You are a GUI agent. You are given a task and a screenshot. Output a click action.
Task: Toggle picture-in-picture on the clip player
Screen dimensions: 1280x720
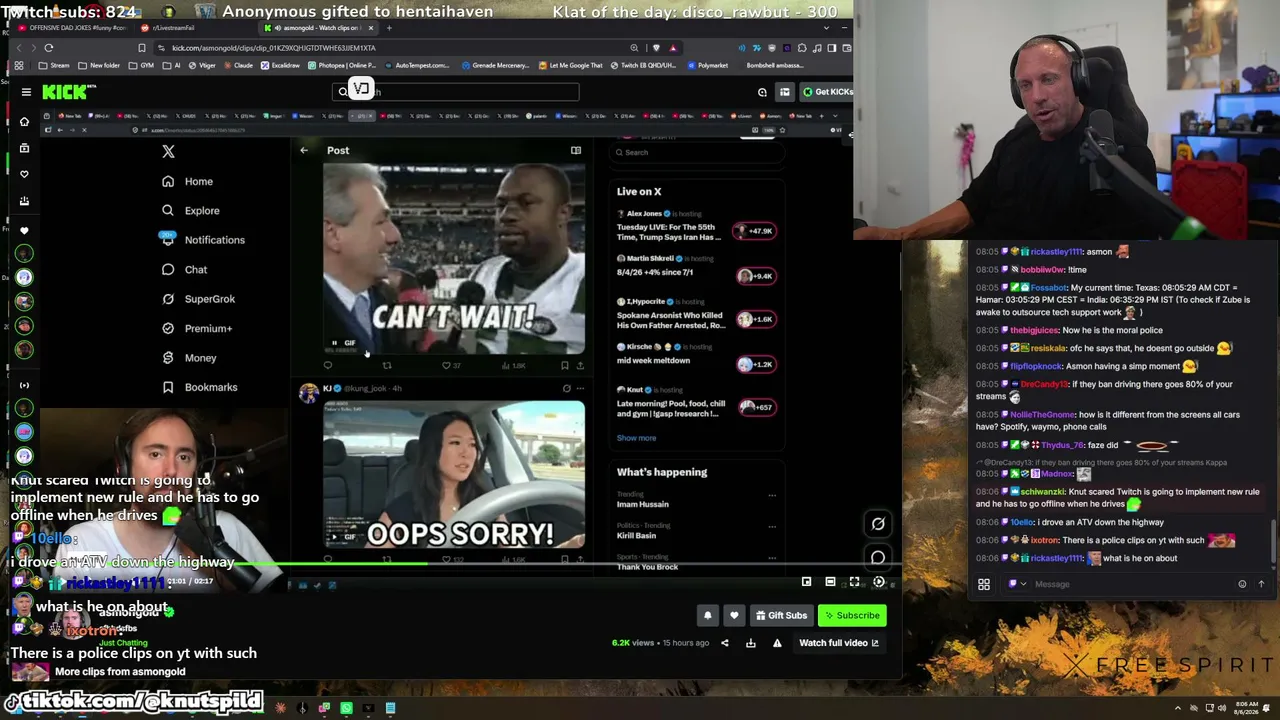[806, 582]
